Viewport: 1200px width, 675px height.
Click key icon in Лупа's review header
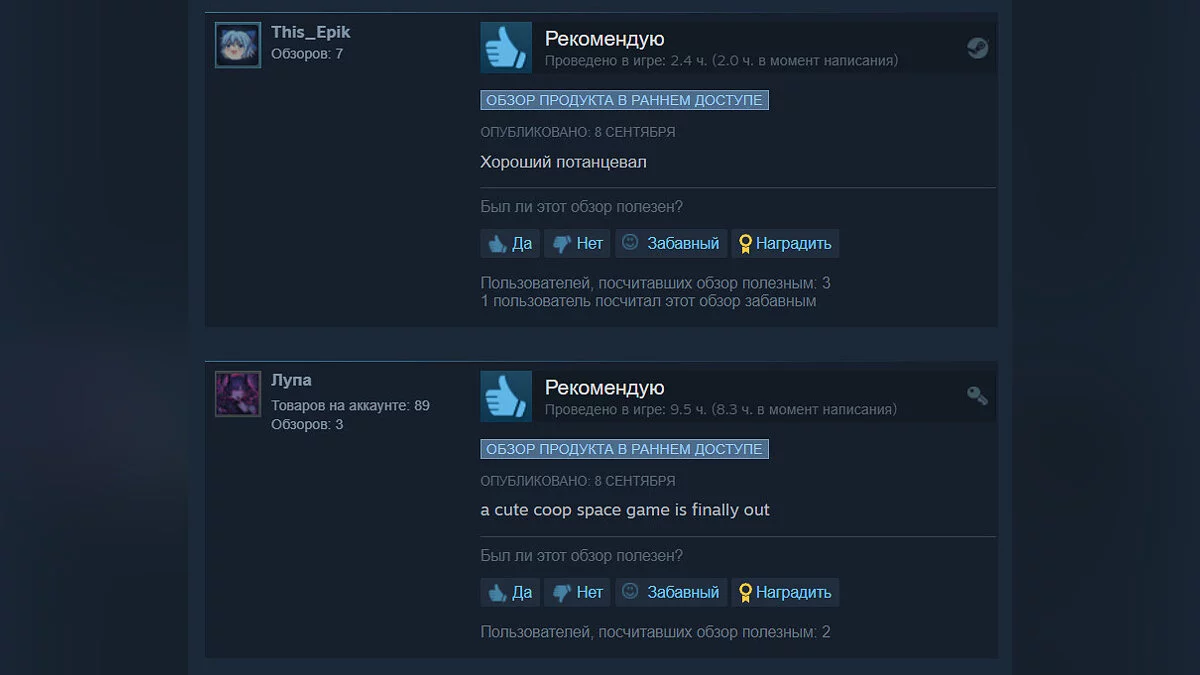coord(978,396)
